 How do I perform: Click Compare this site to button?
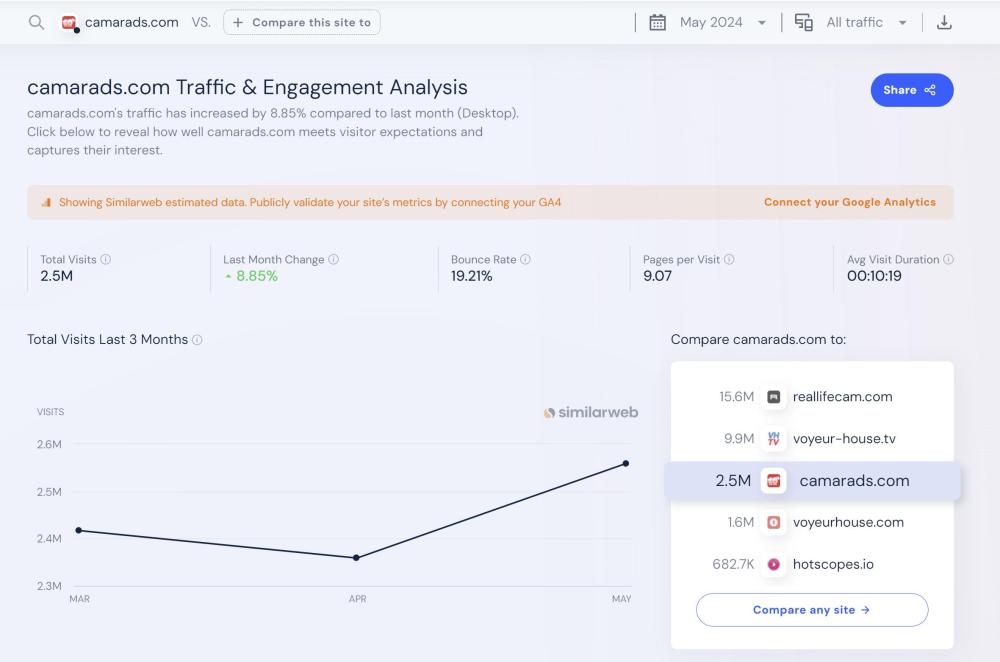[x=302, y=22]
